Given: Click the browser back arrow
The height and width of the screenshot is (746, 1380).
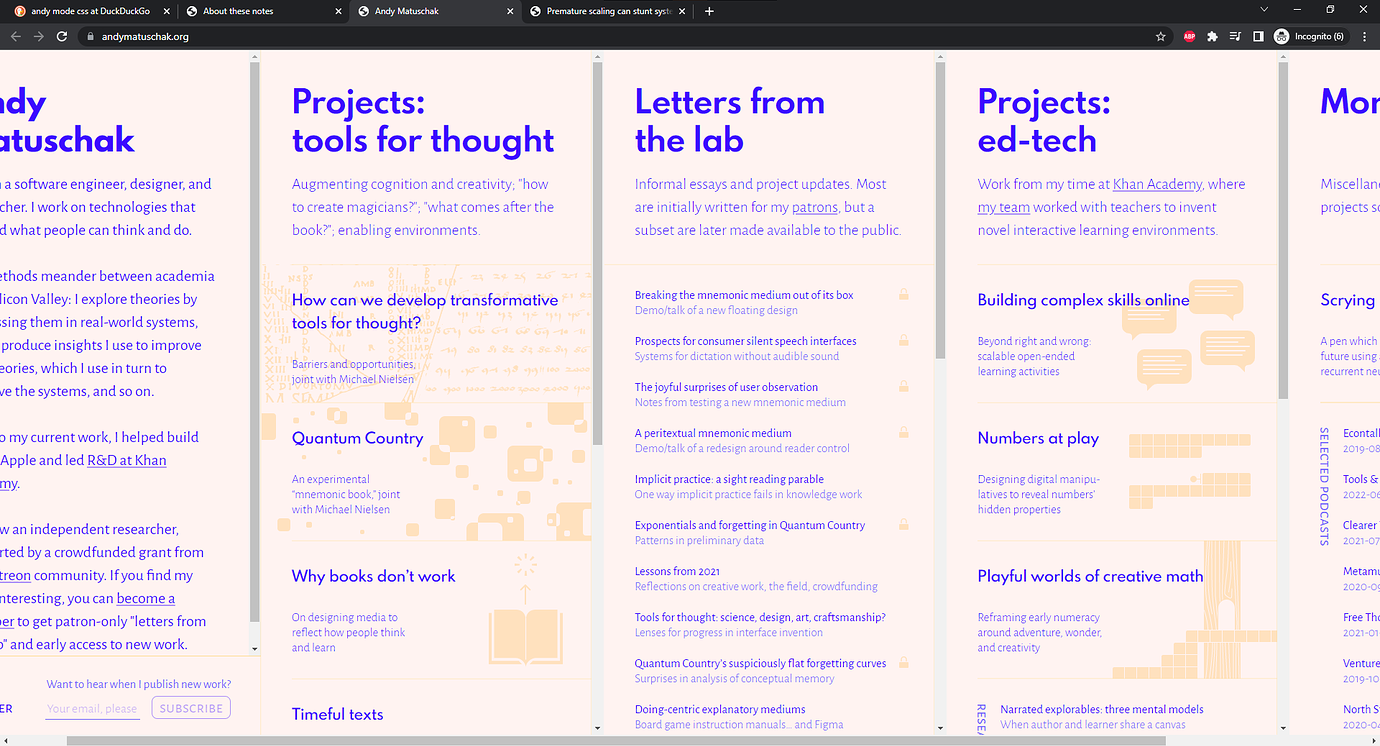Looking at the screenshot, I should pos(15,35).
